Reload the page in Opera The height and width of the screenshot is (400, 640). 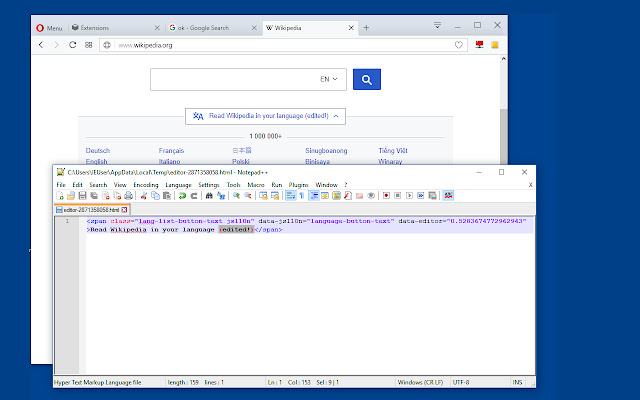(x=73, y=45)
